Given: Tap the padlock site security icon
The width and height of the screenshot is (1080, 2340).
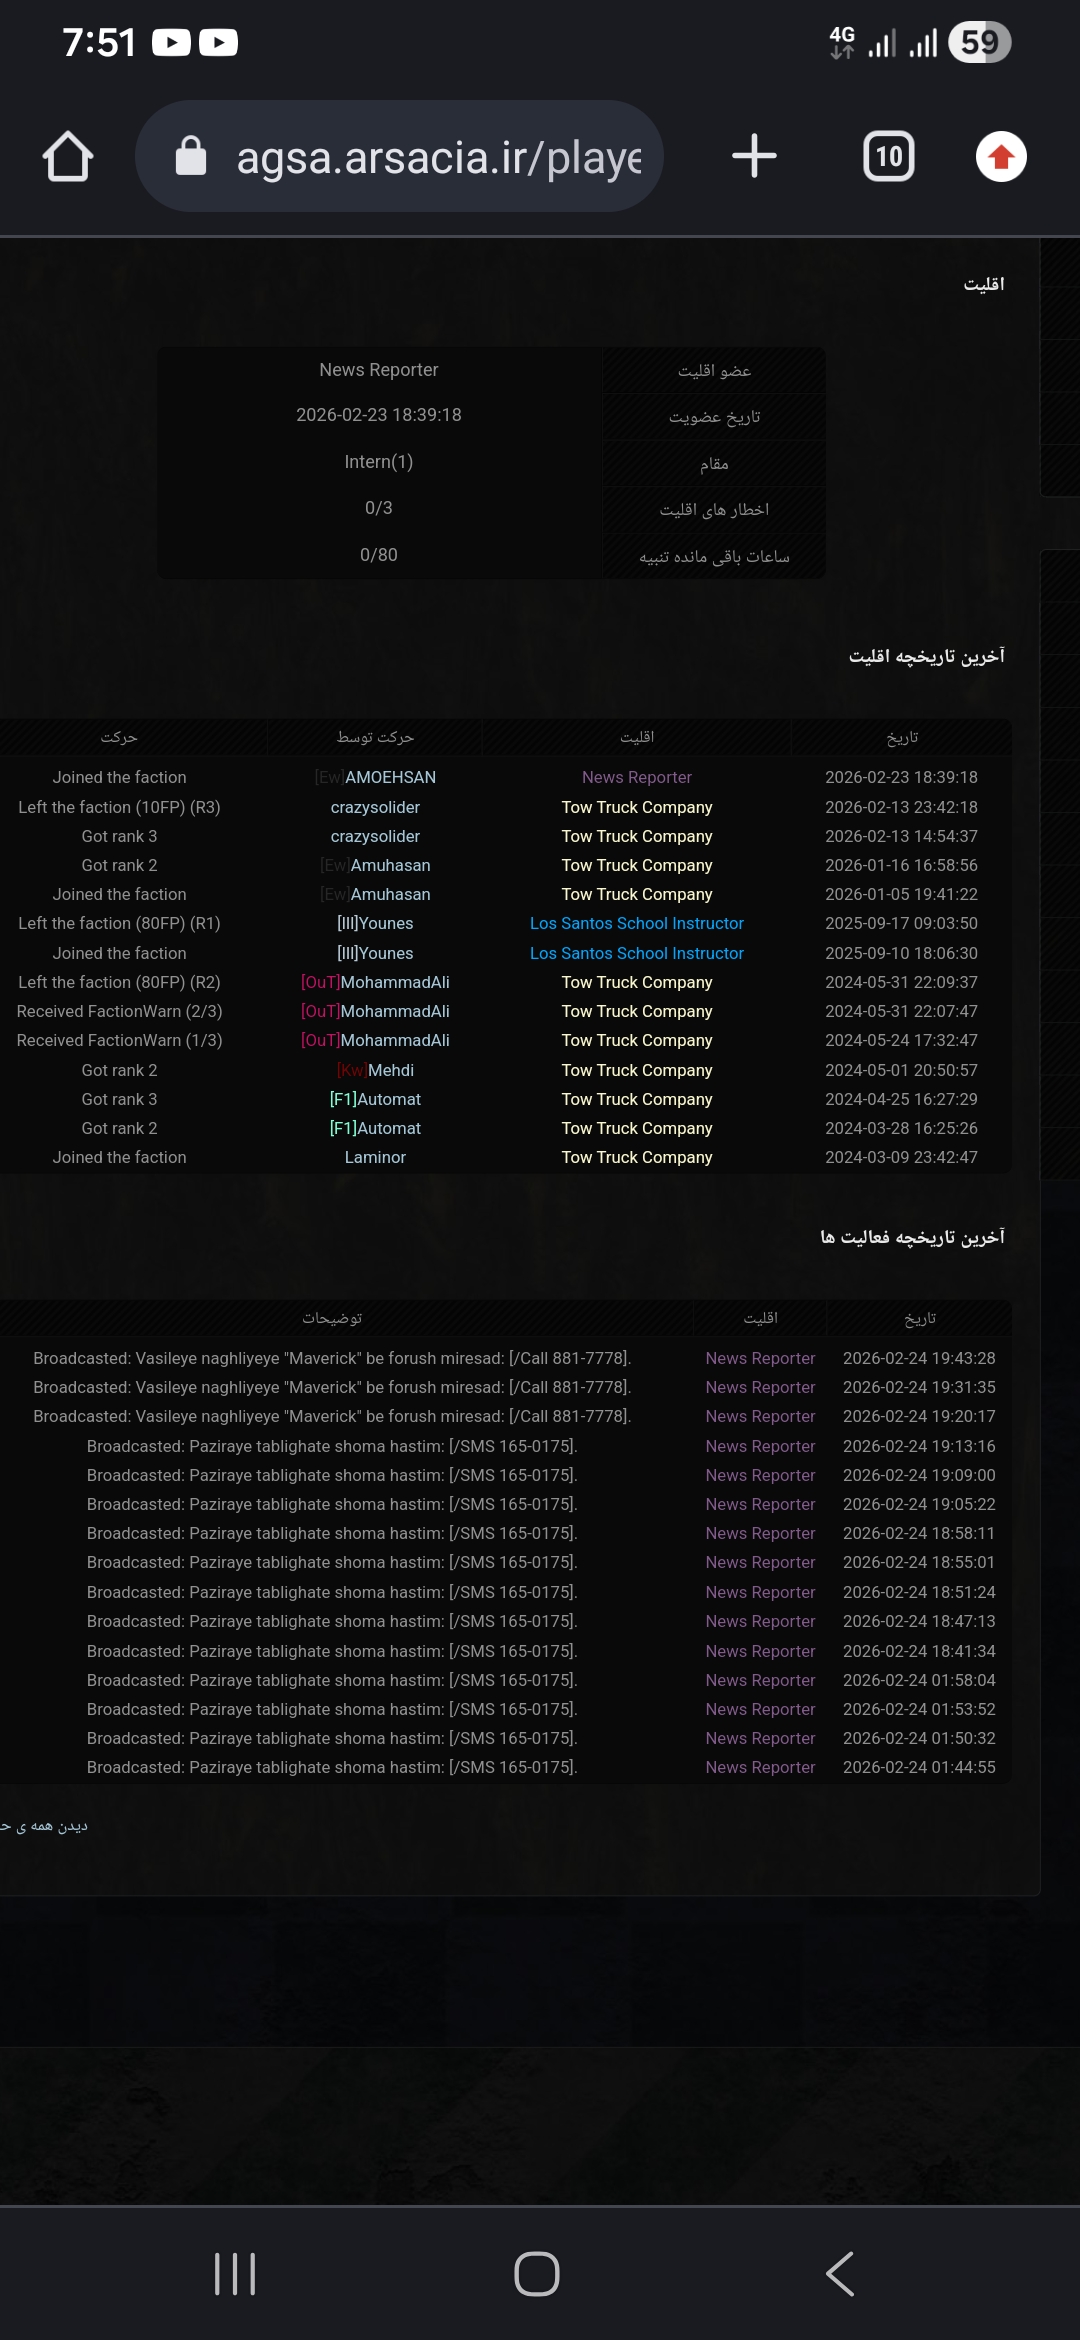Looking at the screenshot, I should coord(191,157).
